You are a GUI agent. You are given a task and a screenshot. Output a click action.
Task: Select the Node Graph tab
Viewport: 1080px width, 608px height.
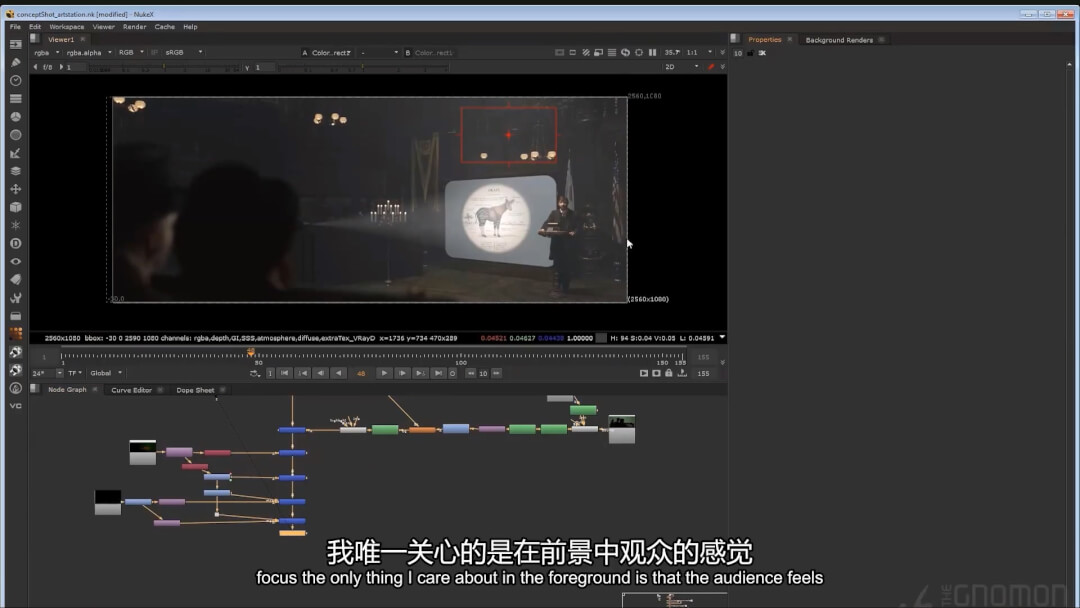click(x=67, y=390)
